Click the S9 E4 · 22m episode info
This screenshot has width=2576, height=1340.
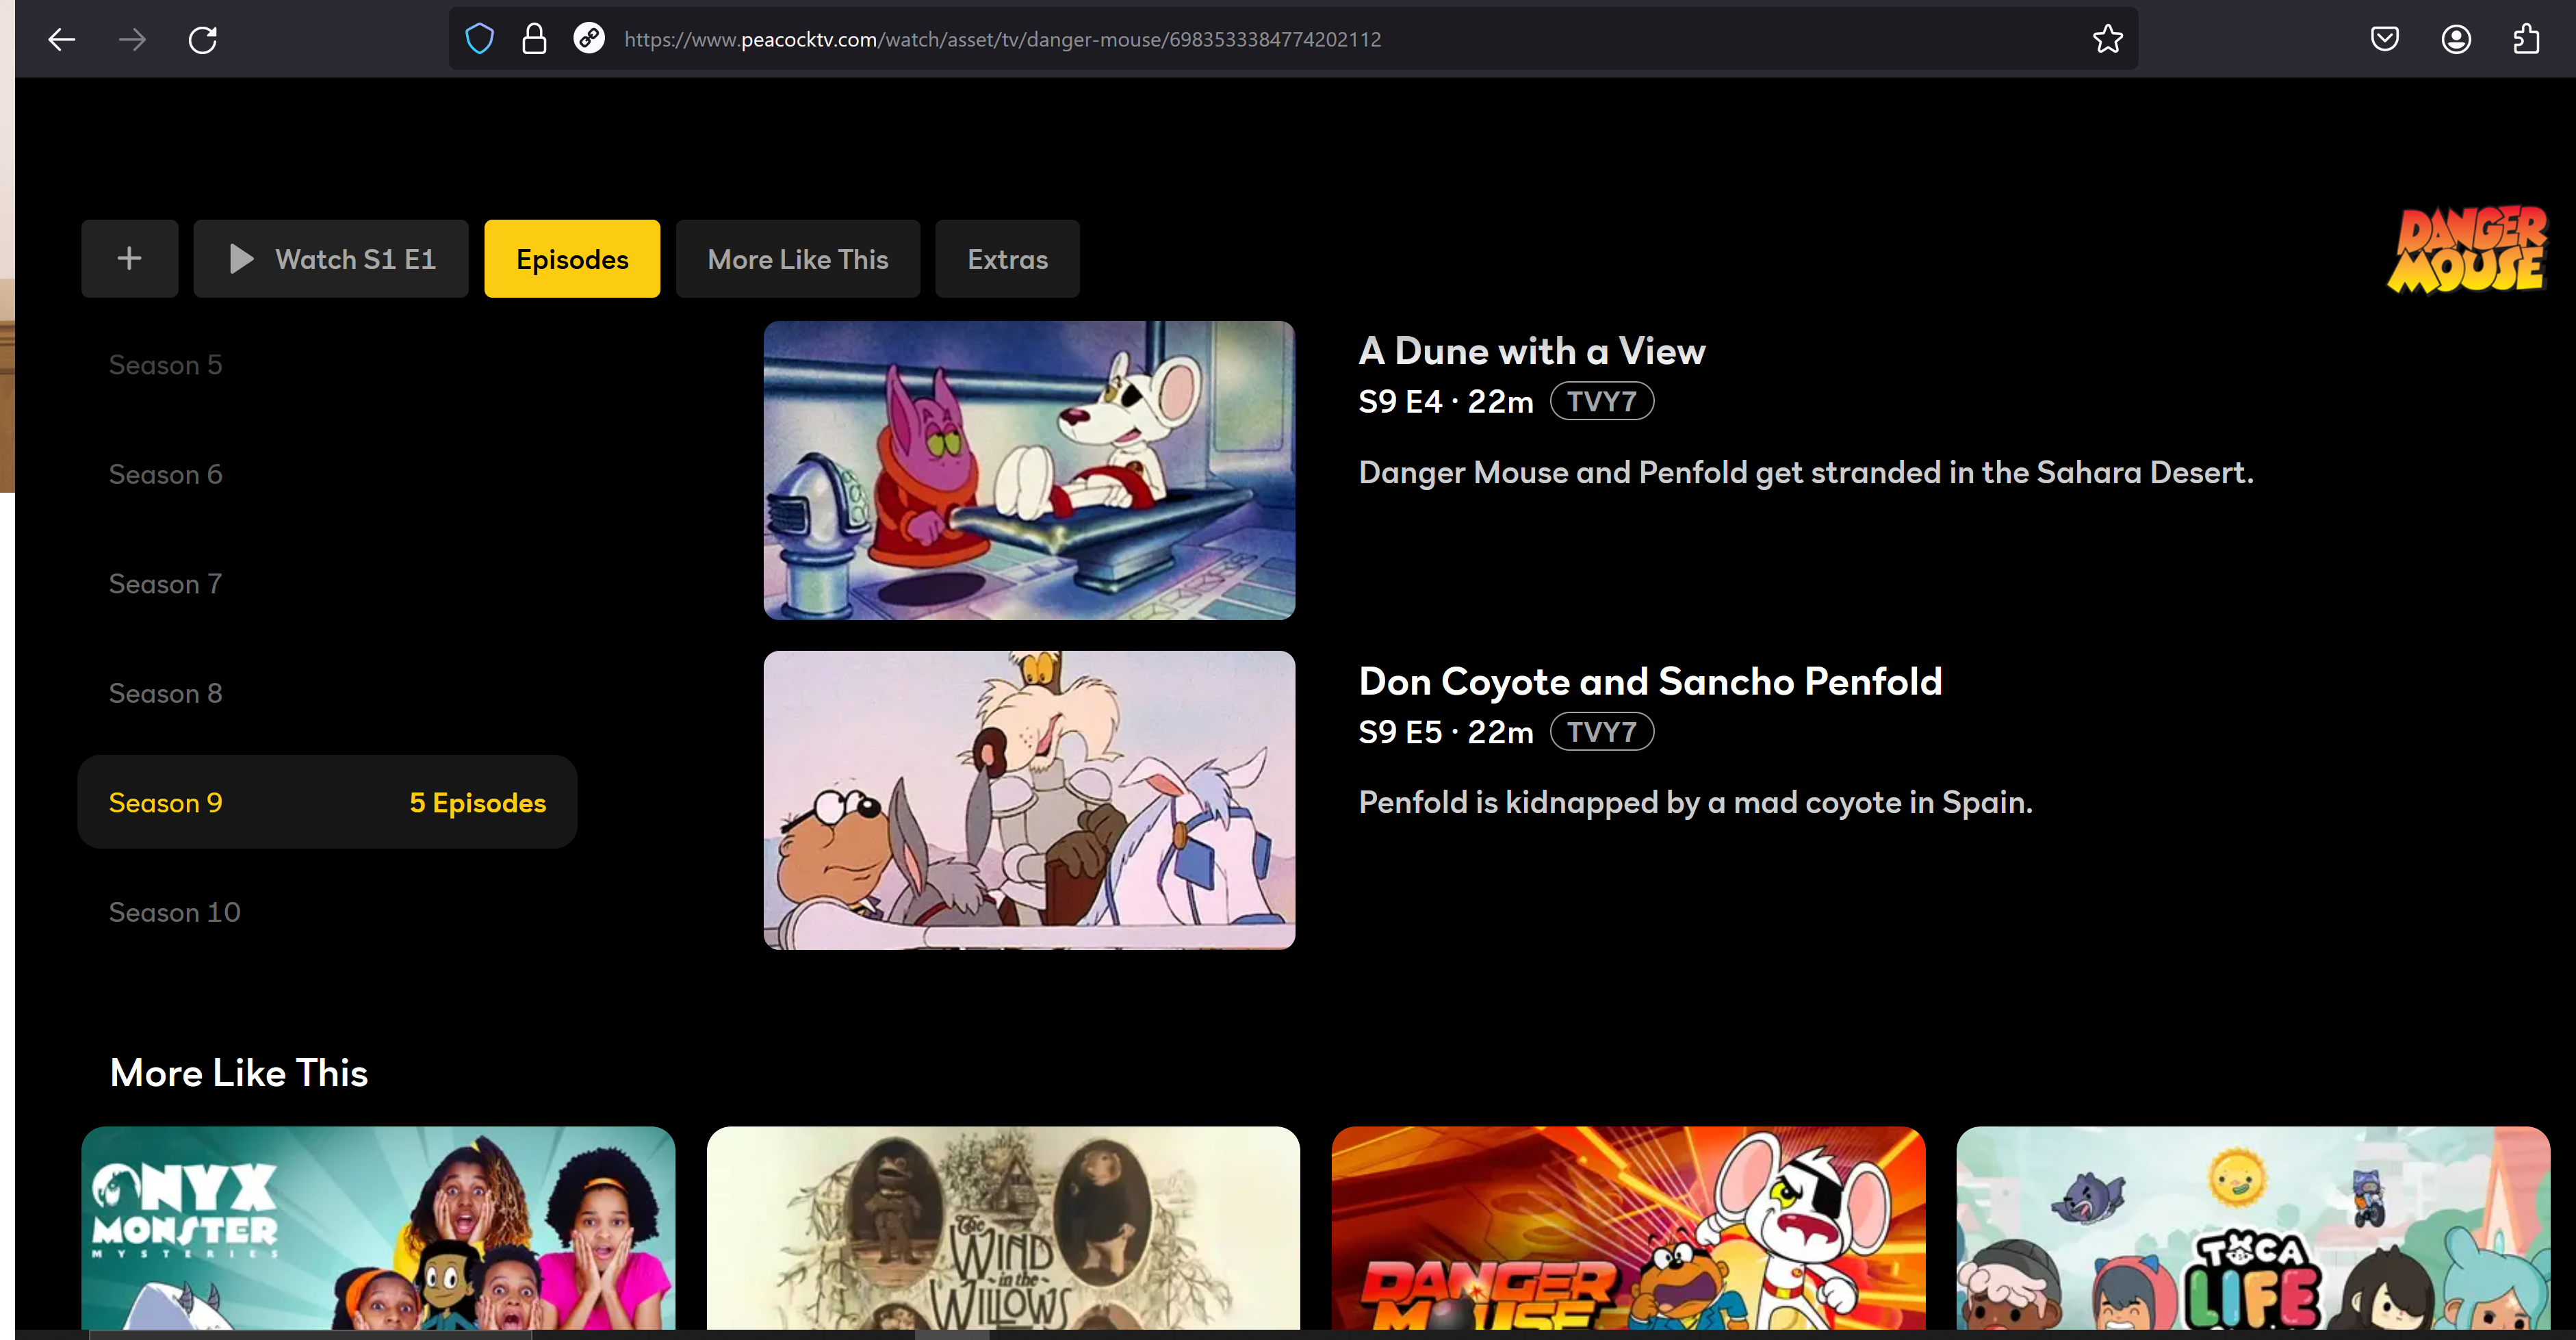click(1446, 401)
